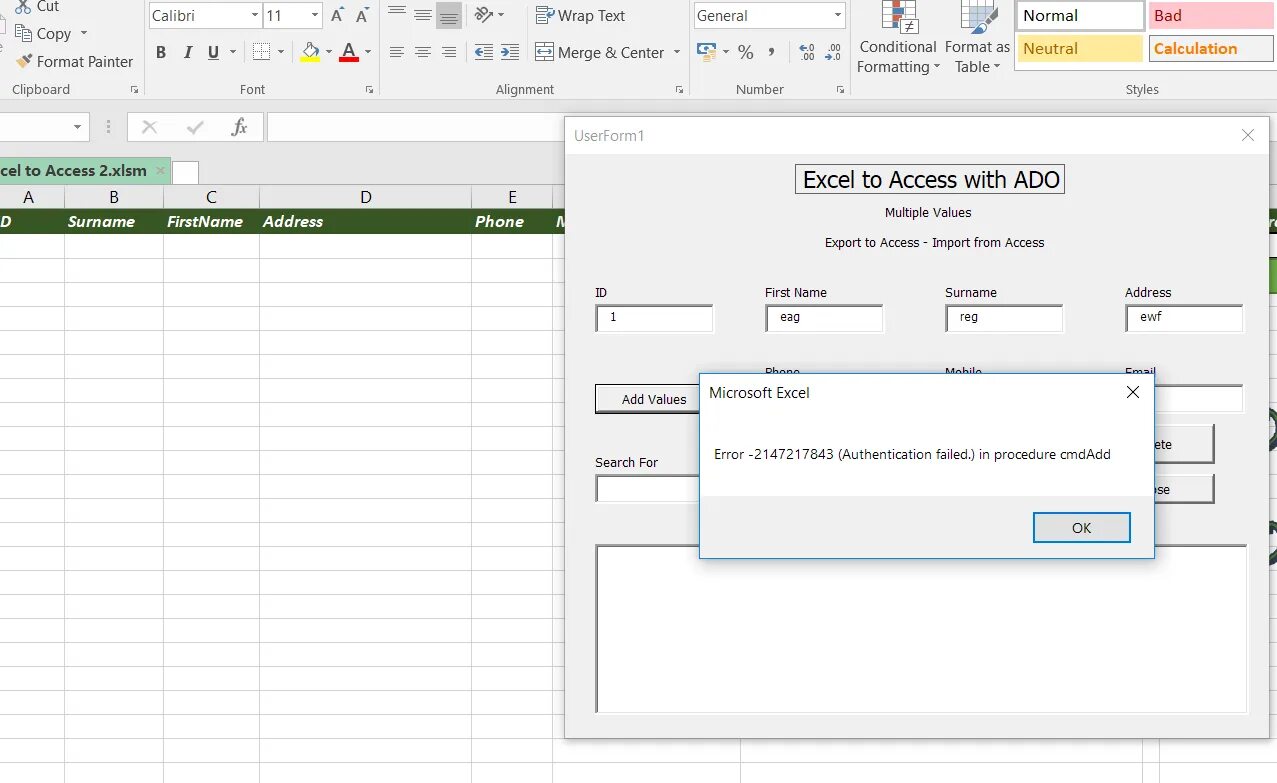Click formula bar Enter checkmark
Screen dimensions: 1277x783
[195, 127]
